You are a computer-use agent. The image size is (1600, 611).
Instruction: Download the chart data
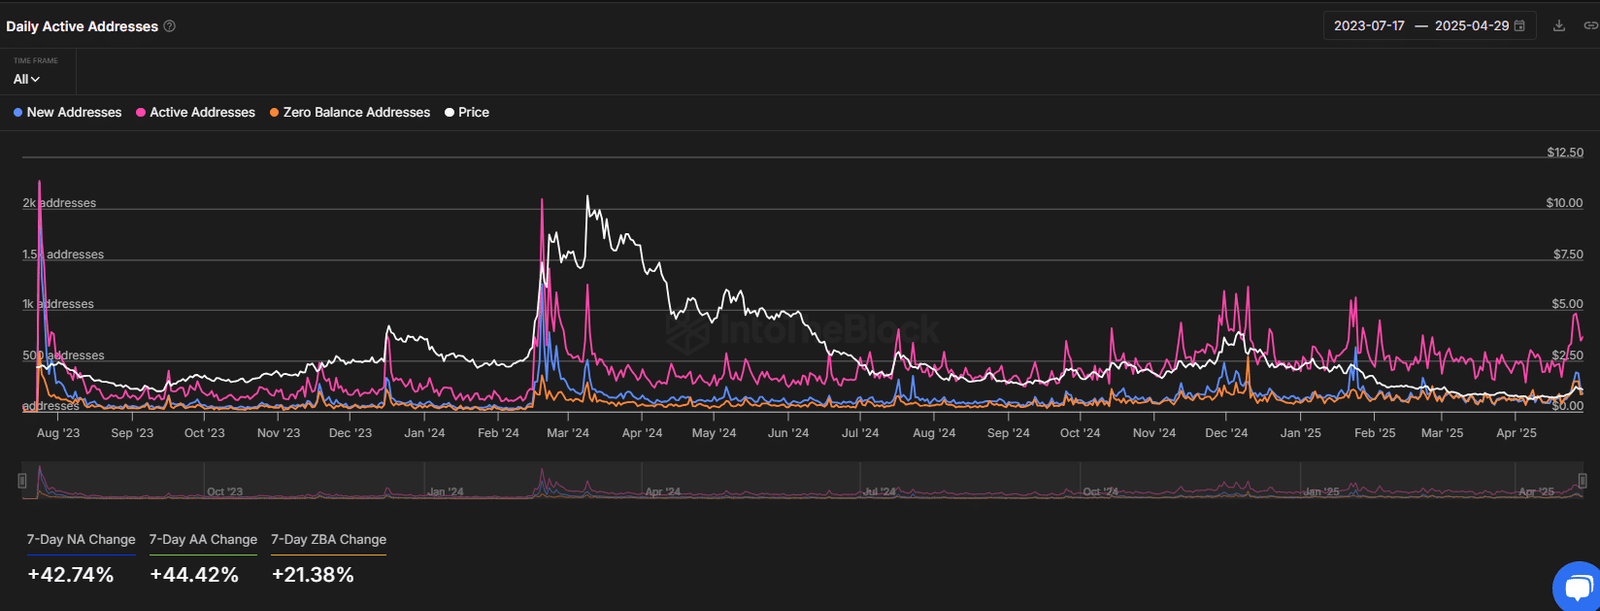coord(1558,26)
